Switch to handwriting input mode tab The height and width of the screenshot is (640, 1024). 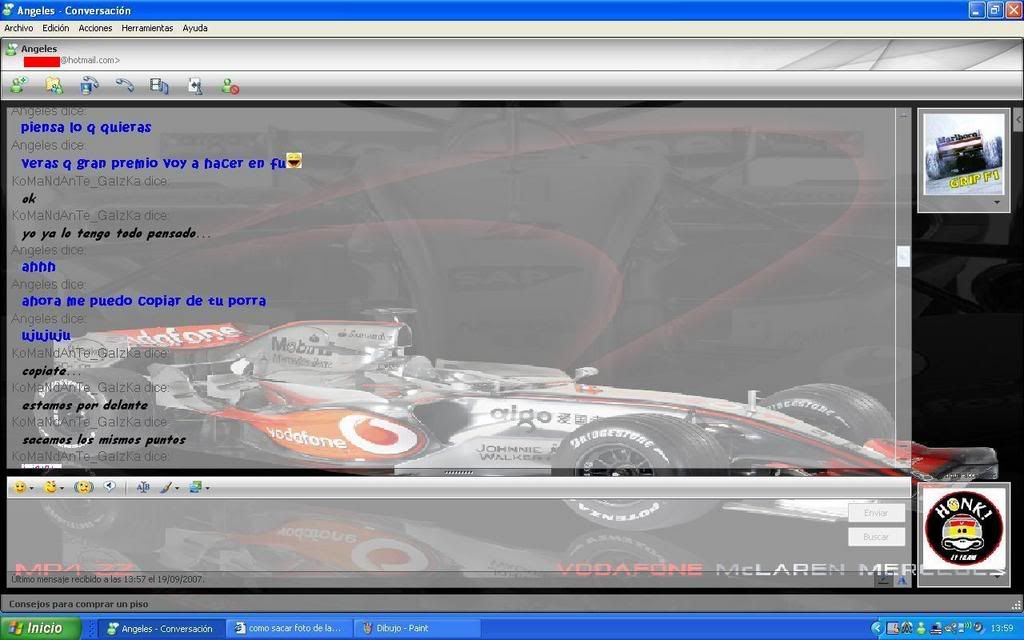(x=884, y=579)
